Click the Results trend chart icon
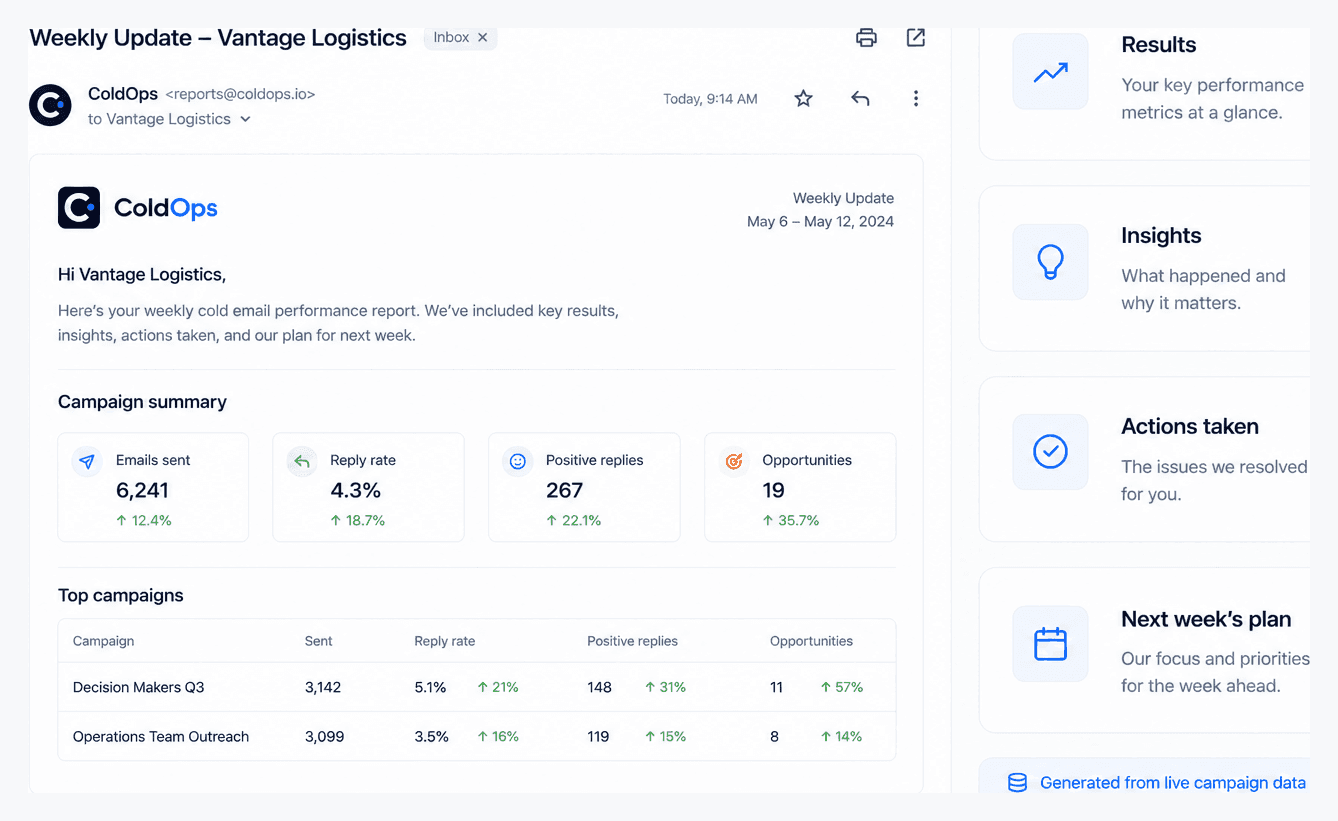This screenshot has height=821, width=1338. [x=1050, y=72]
